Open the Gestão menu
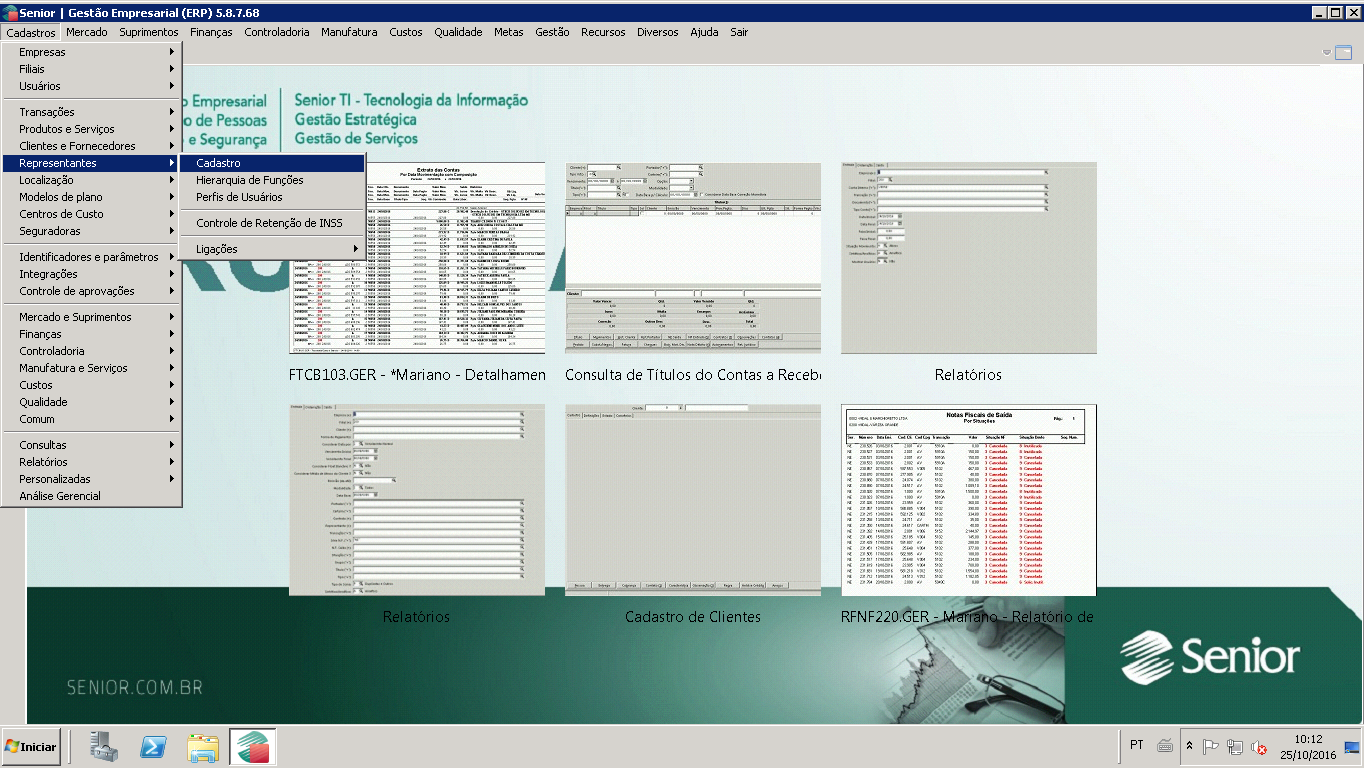This screenshot has height=768, width=1364. pyautogui.click(x=552, y=32)
